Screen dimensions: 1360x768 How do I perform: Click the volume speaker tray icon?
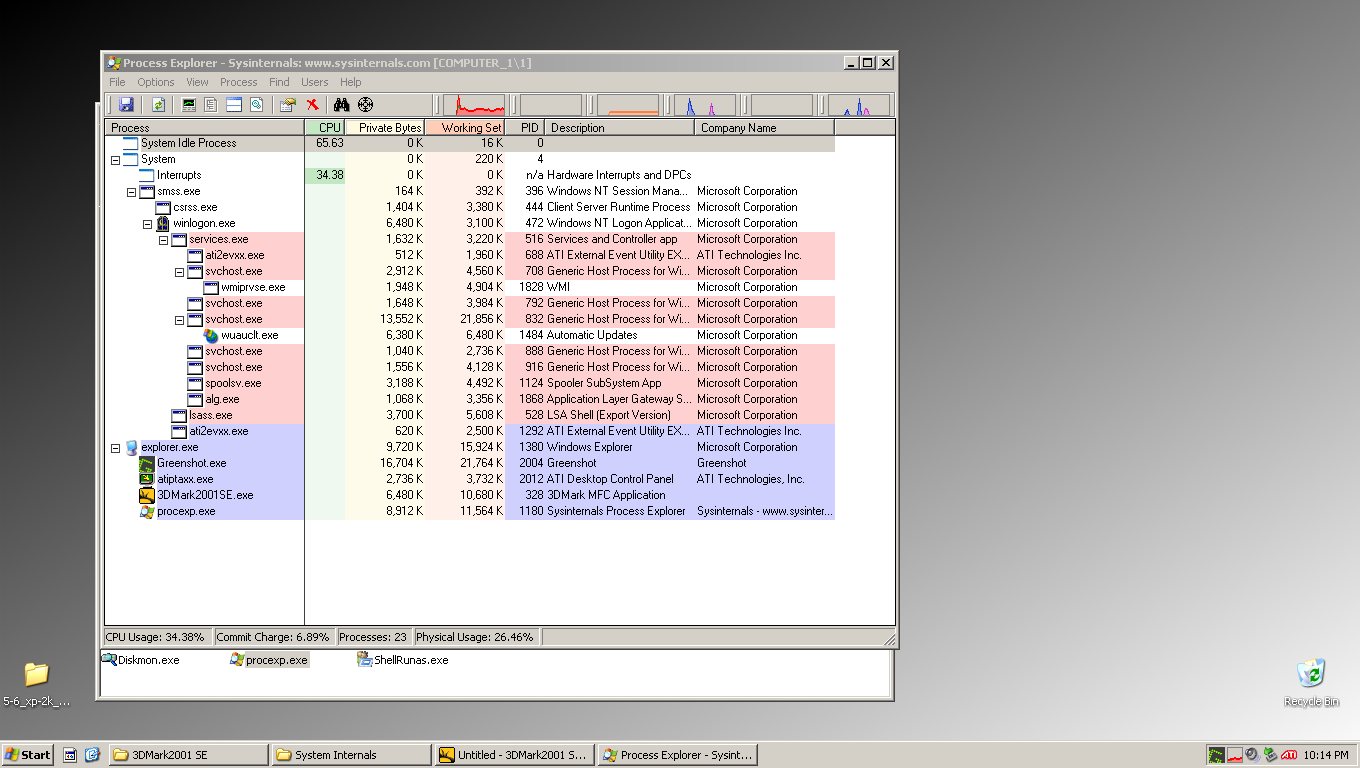[x=1253, y=755]
